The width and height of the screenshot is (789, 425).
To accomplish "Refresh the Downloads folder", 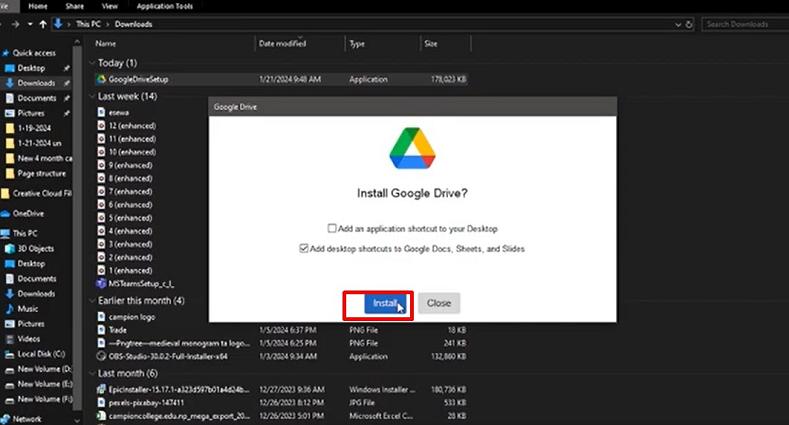I will 689,24.
